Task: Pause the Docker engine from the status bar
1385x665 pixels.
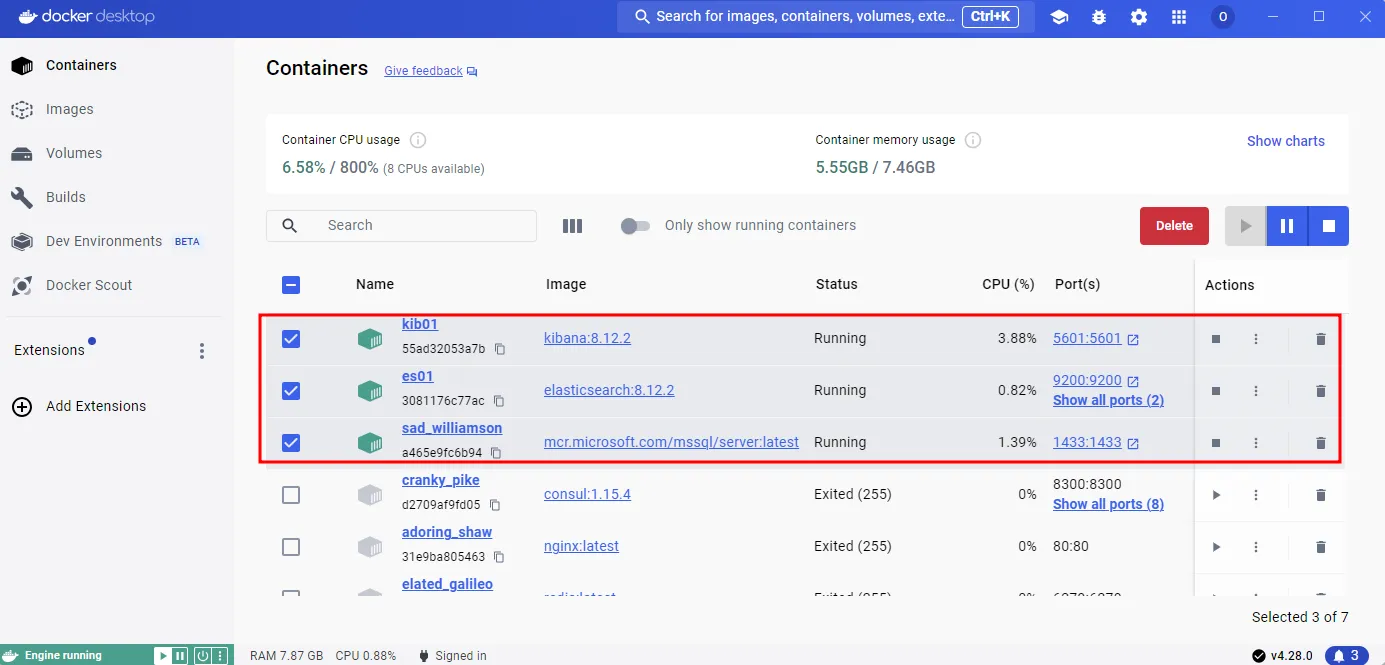Action: coord(180,656)
